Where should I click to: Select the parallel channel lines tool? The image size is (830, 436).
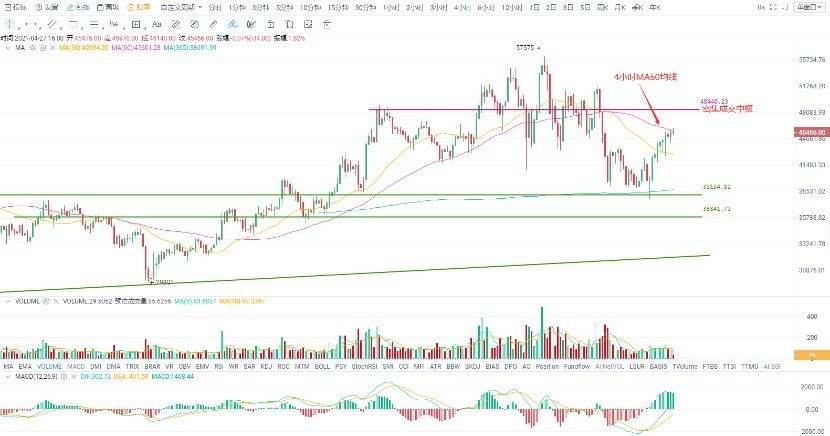(51, 24)
